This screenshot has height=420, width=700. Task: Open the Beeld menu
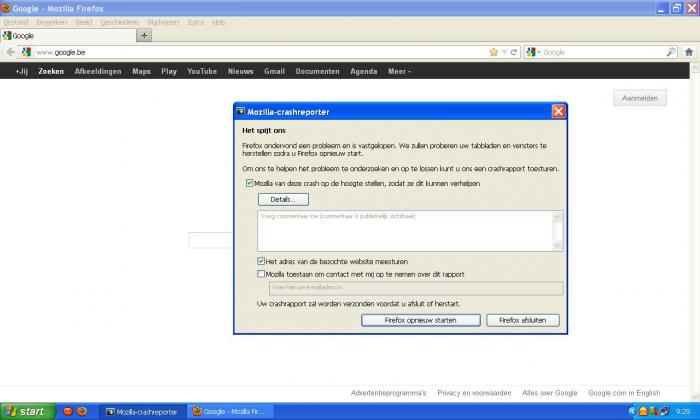click(x=83, y=22)
